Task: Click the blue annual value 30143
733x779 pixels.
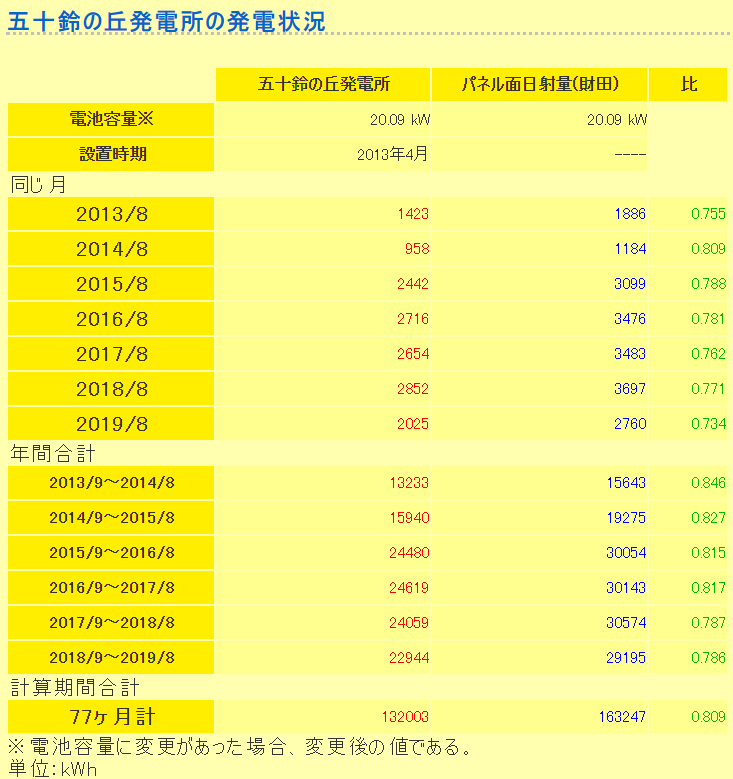Action: click(x=626, y=588)
